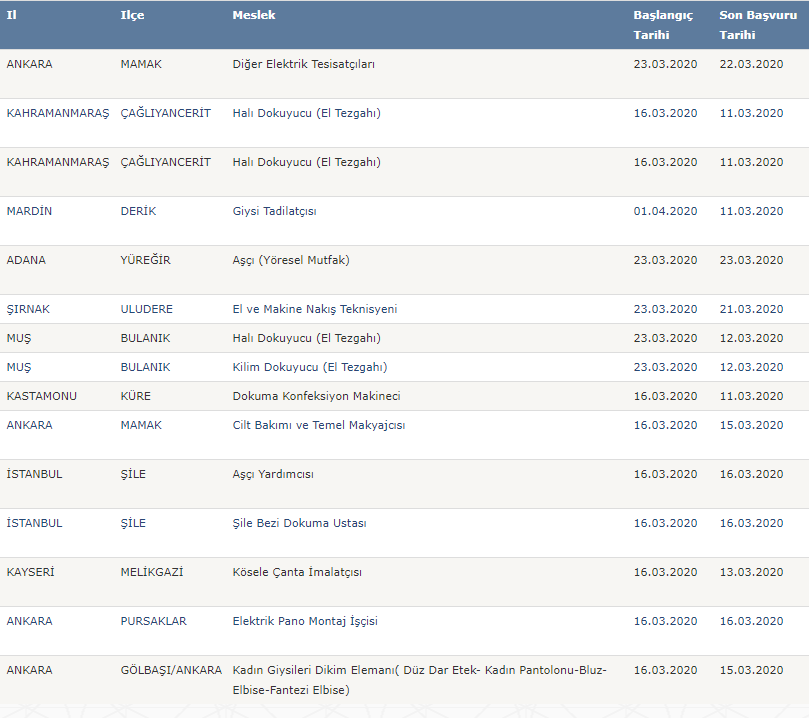Open Şile Bezi Dokuma Ustası listing
Viewport: 809px width, 718px height.
click(x=299, y=523)
